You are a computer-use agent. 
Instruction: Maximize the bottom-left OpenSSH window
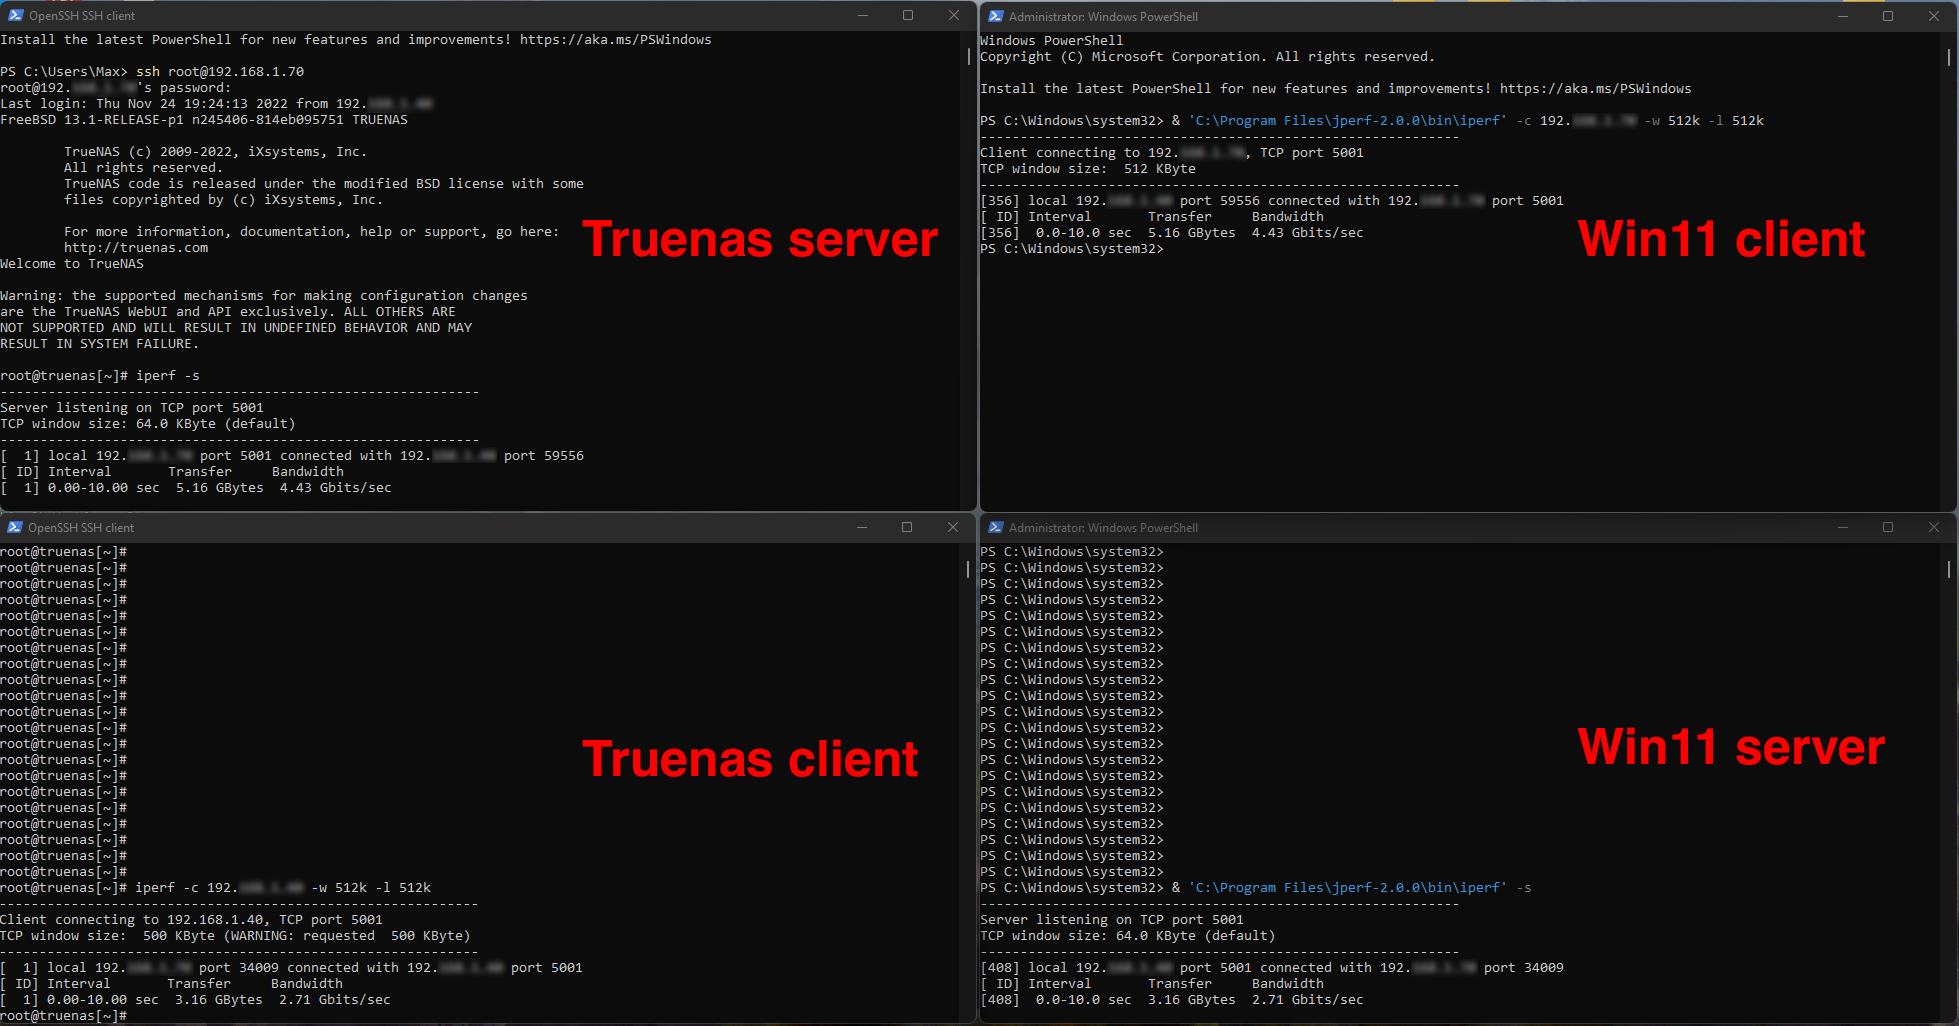click(907, 527)
